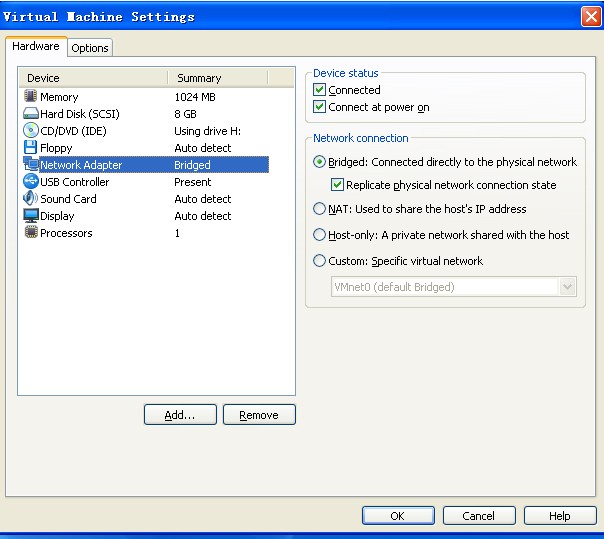604x539 pixels.
Task: Uncheck the Connected checkbox
Action: (320, 90)
